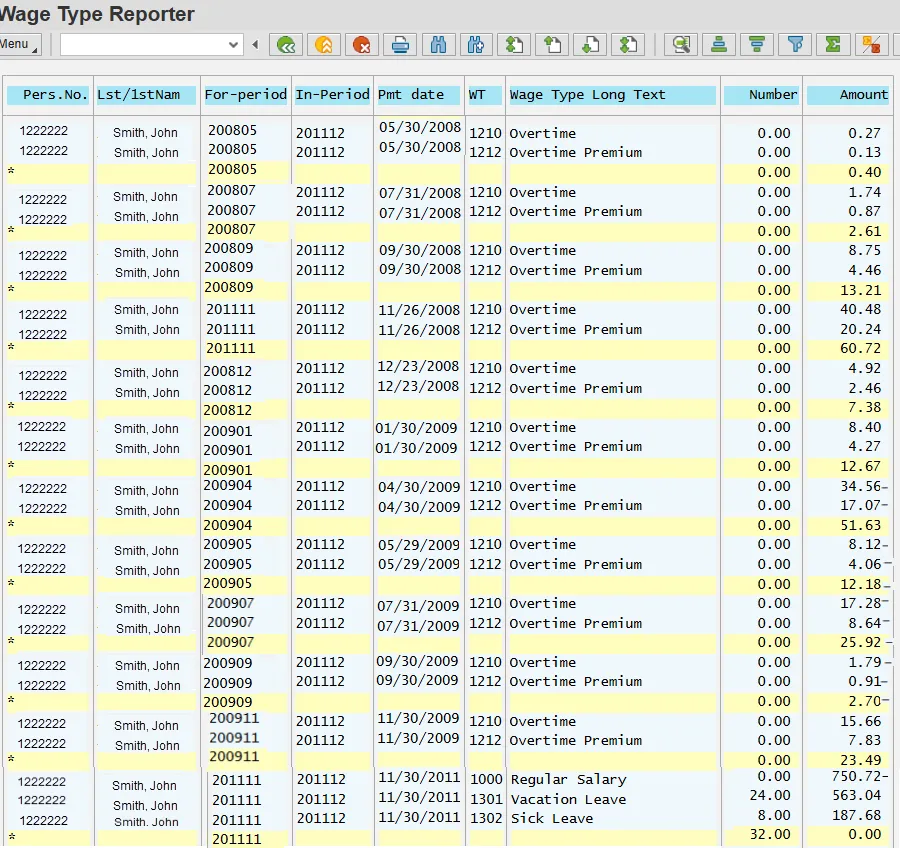This screenshot has height=848, width=900.
Task: Click the Sigma total icon
Action: [x=832, y=45]
